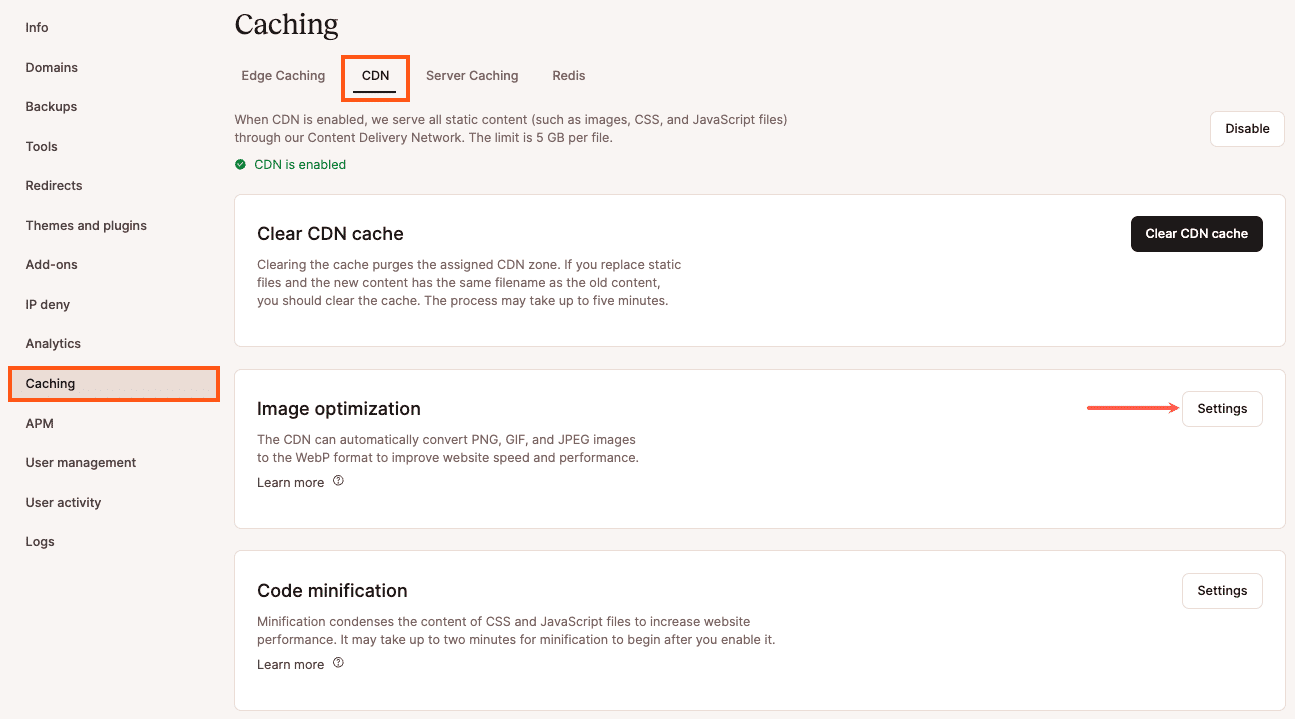Select Caching in the sidebar
Viewport: 1295px width, 719px height.
(x=114, y=384)
